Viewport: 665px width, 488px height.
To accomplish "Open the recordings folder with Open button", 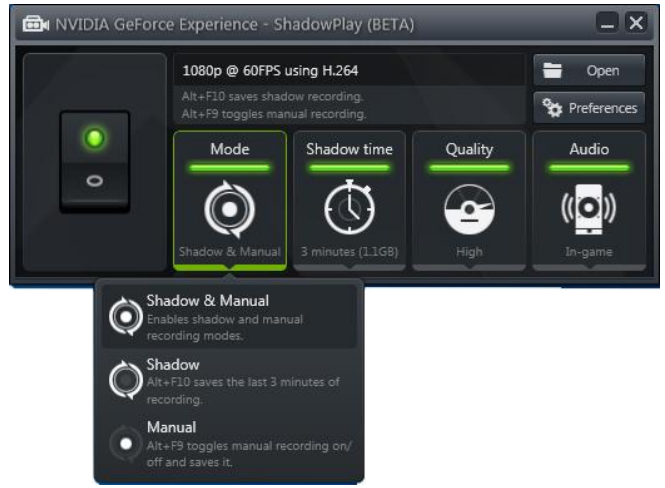I will 589,70.
